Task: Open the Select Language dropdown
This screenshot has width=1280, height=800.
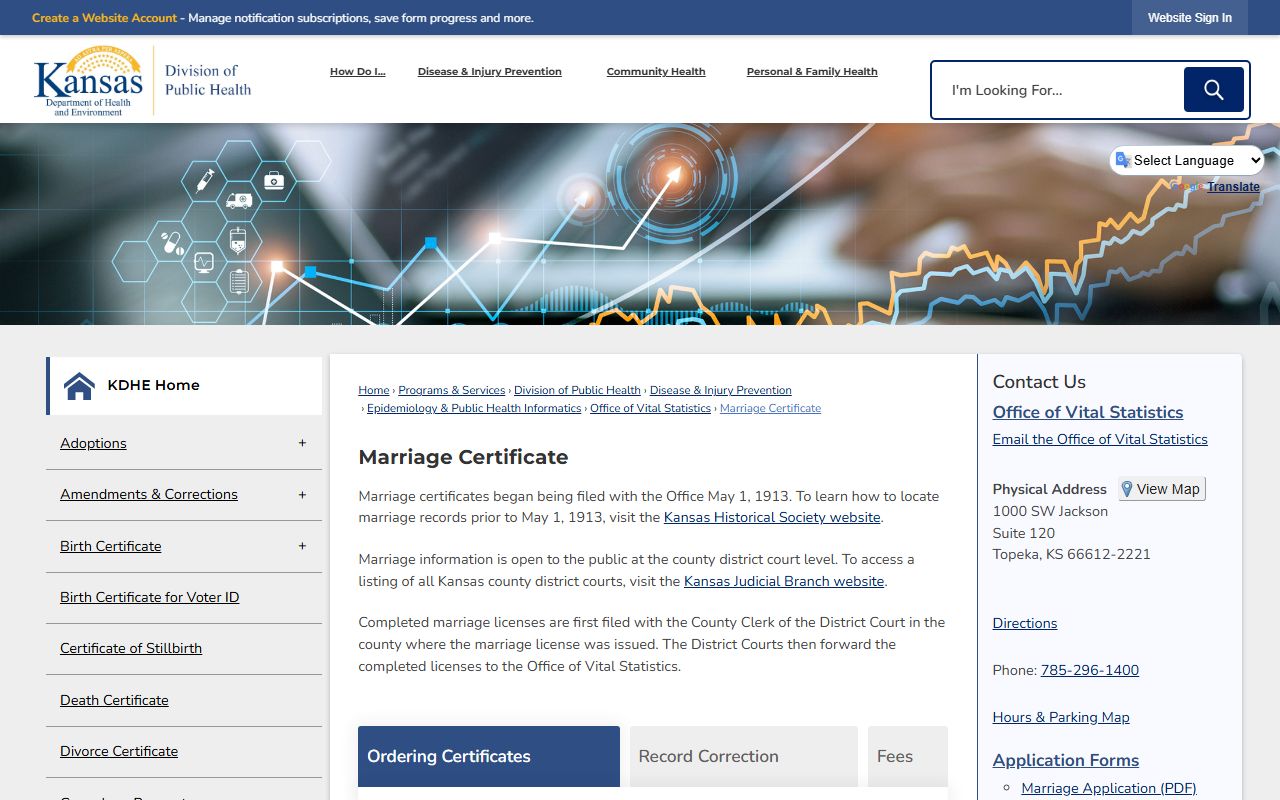Action: (1187, 160)
